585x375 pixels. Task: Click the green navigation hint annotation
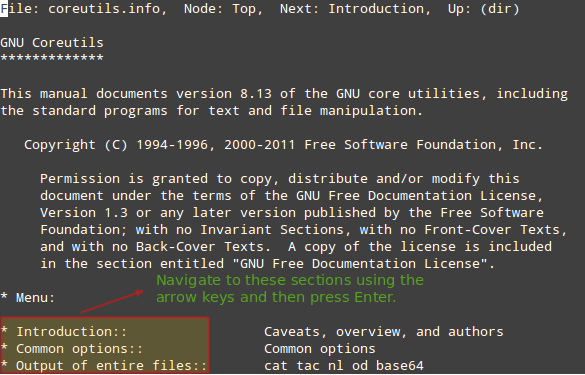pyautogui.click(x=290, y=288)
